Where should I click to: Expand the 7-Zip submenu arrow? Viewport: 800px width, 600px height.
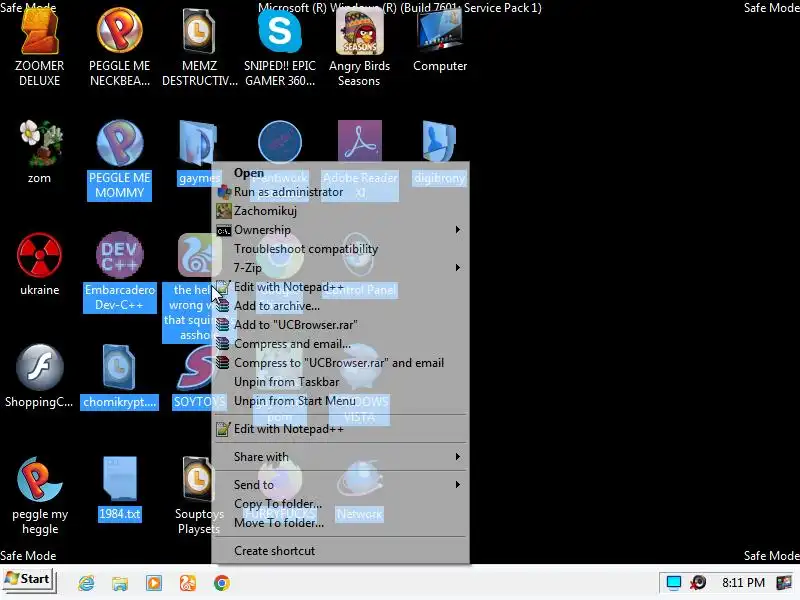tap(458, 267)
